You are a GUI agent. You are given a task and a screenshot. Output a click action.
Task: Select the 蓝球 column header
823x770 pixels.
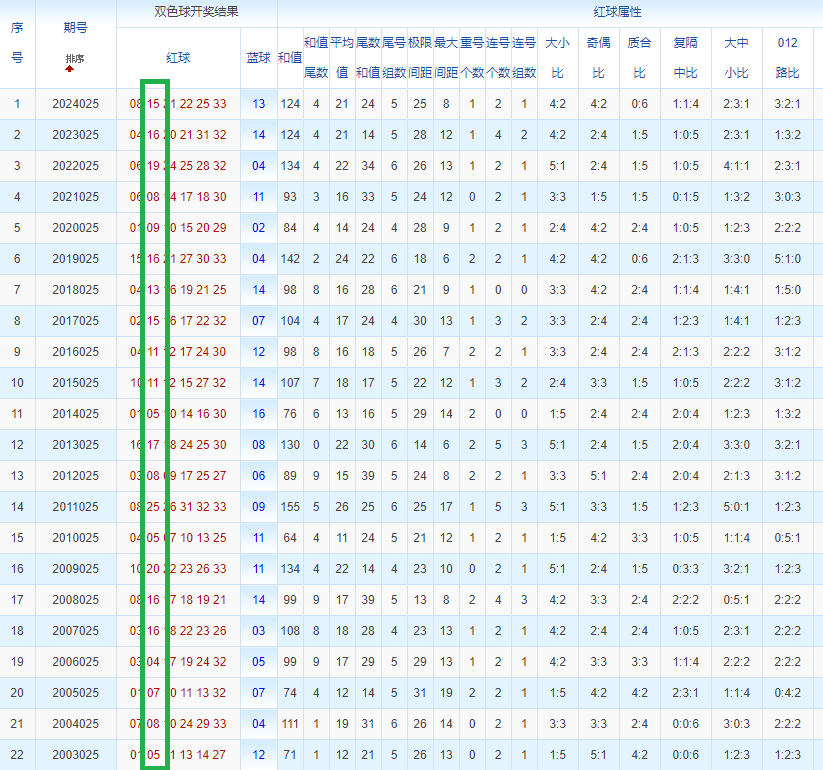(x=258, y=58)
